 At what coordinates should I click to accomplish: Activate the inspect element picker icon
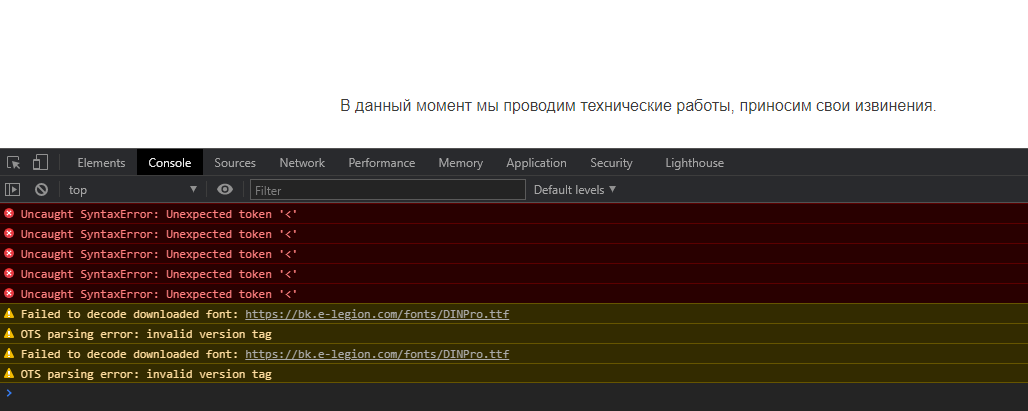14,163
